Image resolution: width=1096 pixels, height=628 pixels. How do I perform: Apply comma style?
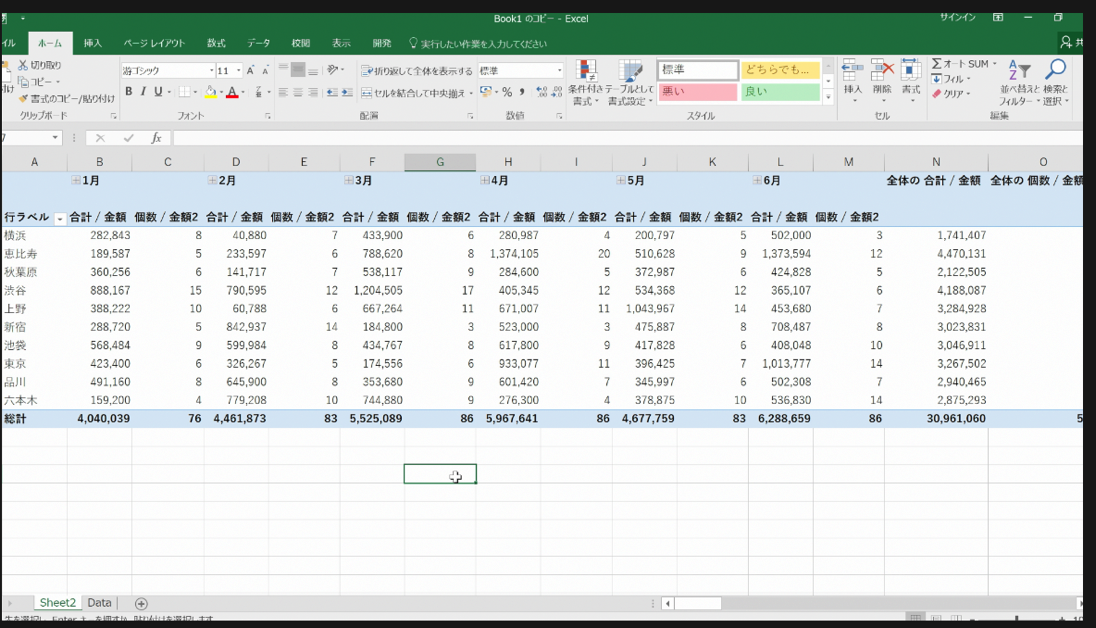[x=522, y=92]
